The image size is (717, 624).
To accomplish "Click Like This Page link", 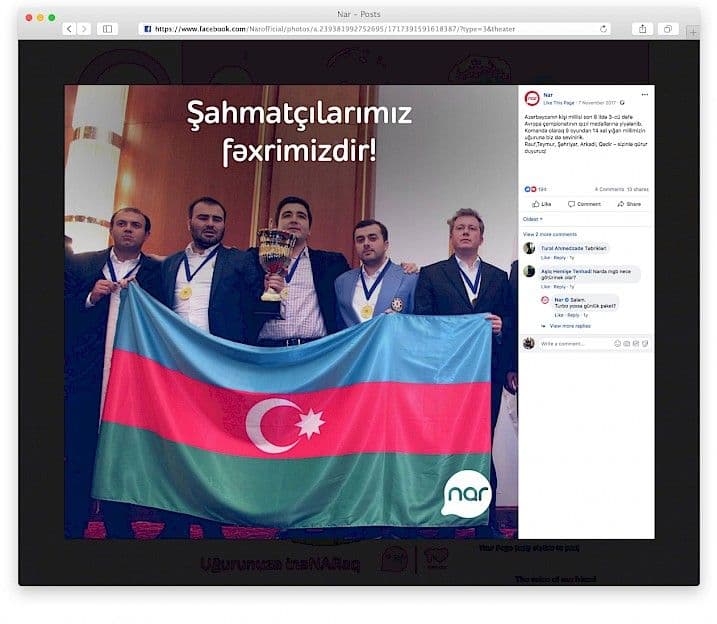I will pyautogui.click(x=558, y=103).
